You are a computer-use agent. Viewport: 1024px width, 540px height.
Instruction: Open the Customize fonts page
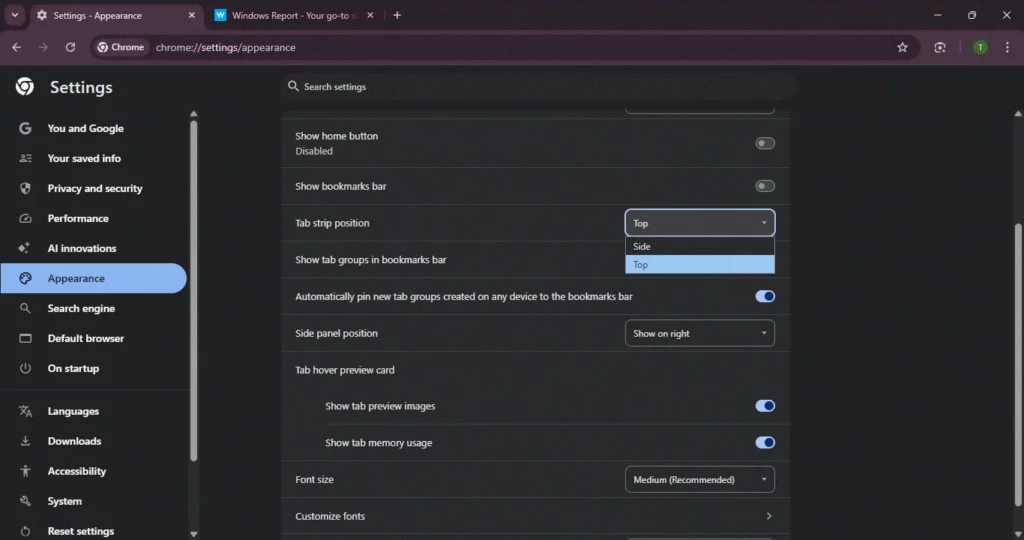(534, 516)
